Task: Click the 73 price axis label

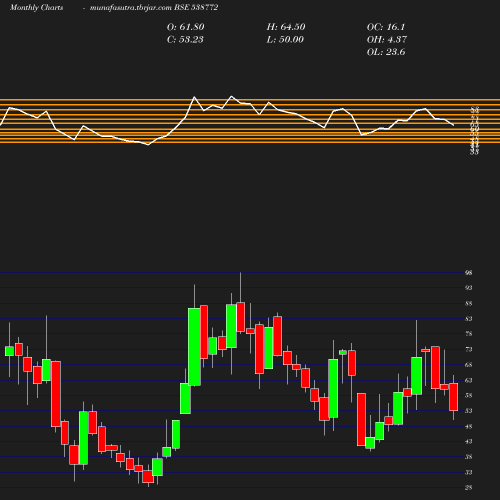Action: [x=469, y=350]
